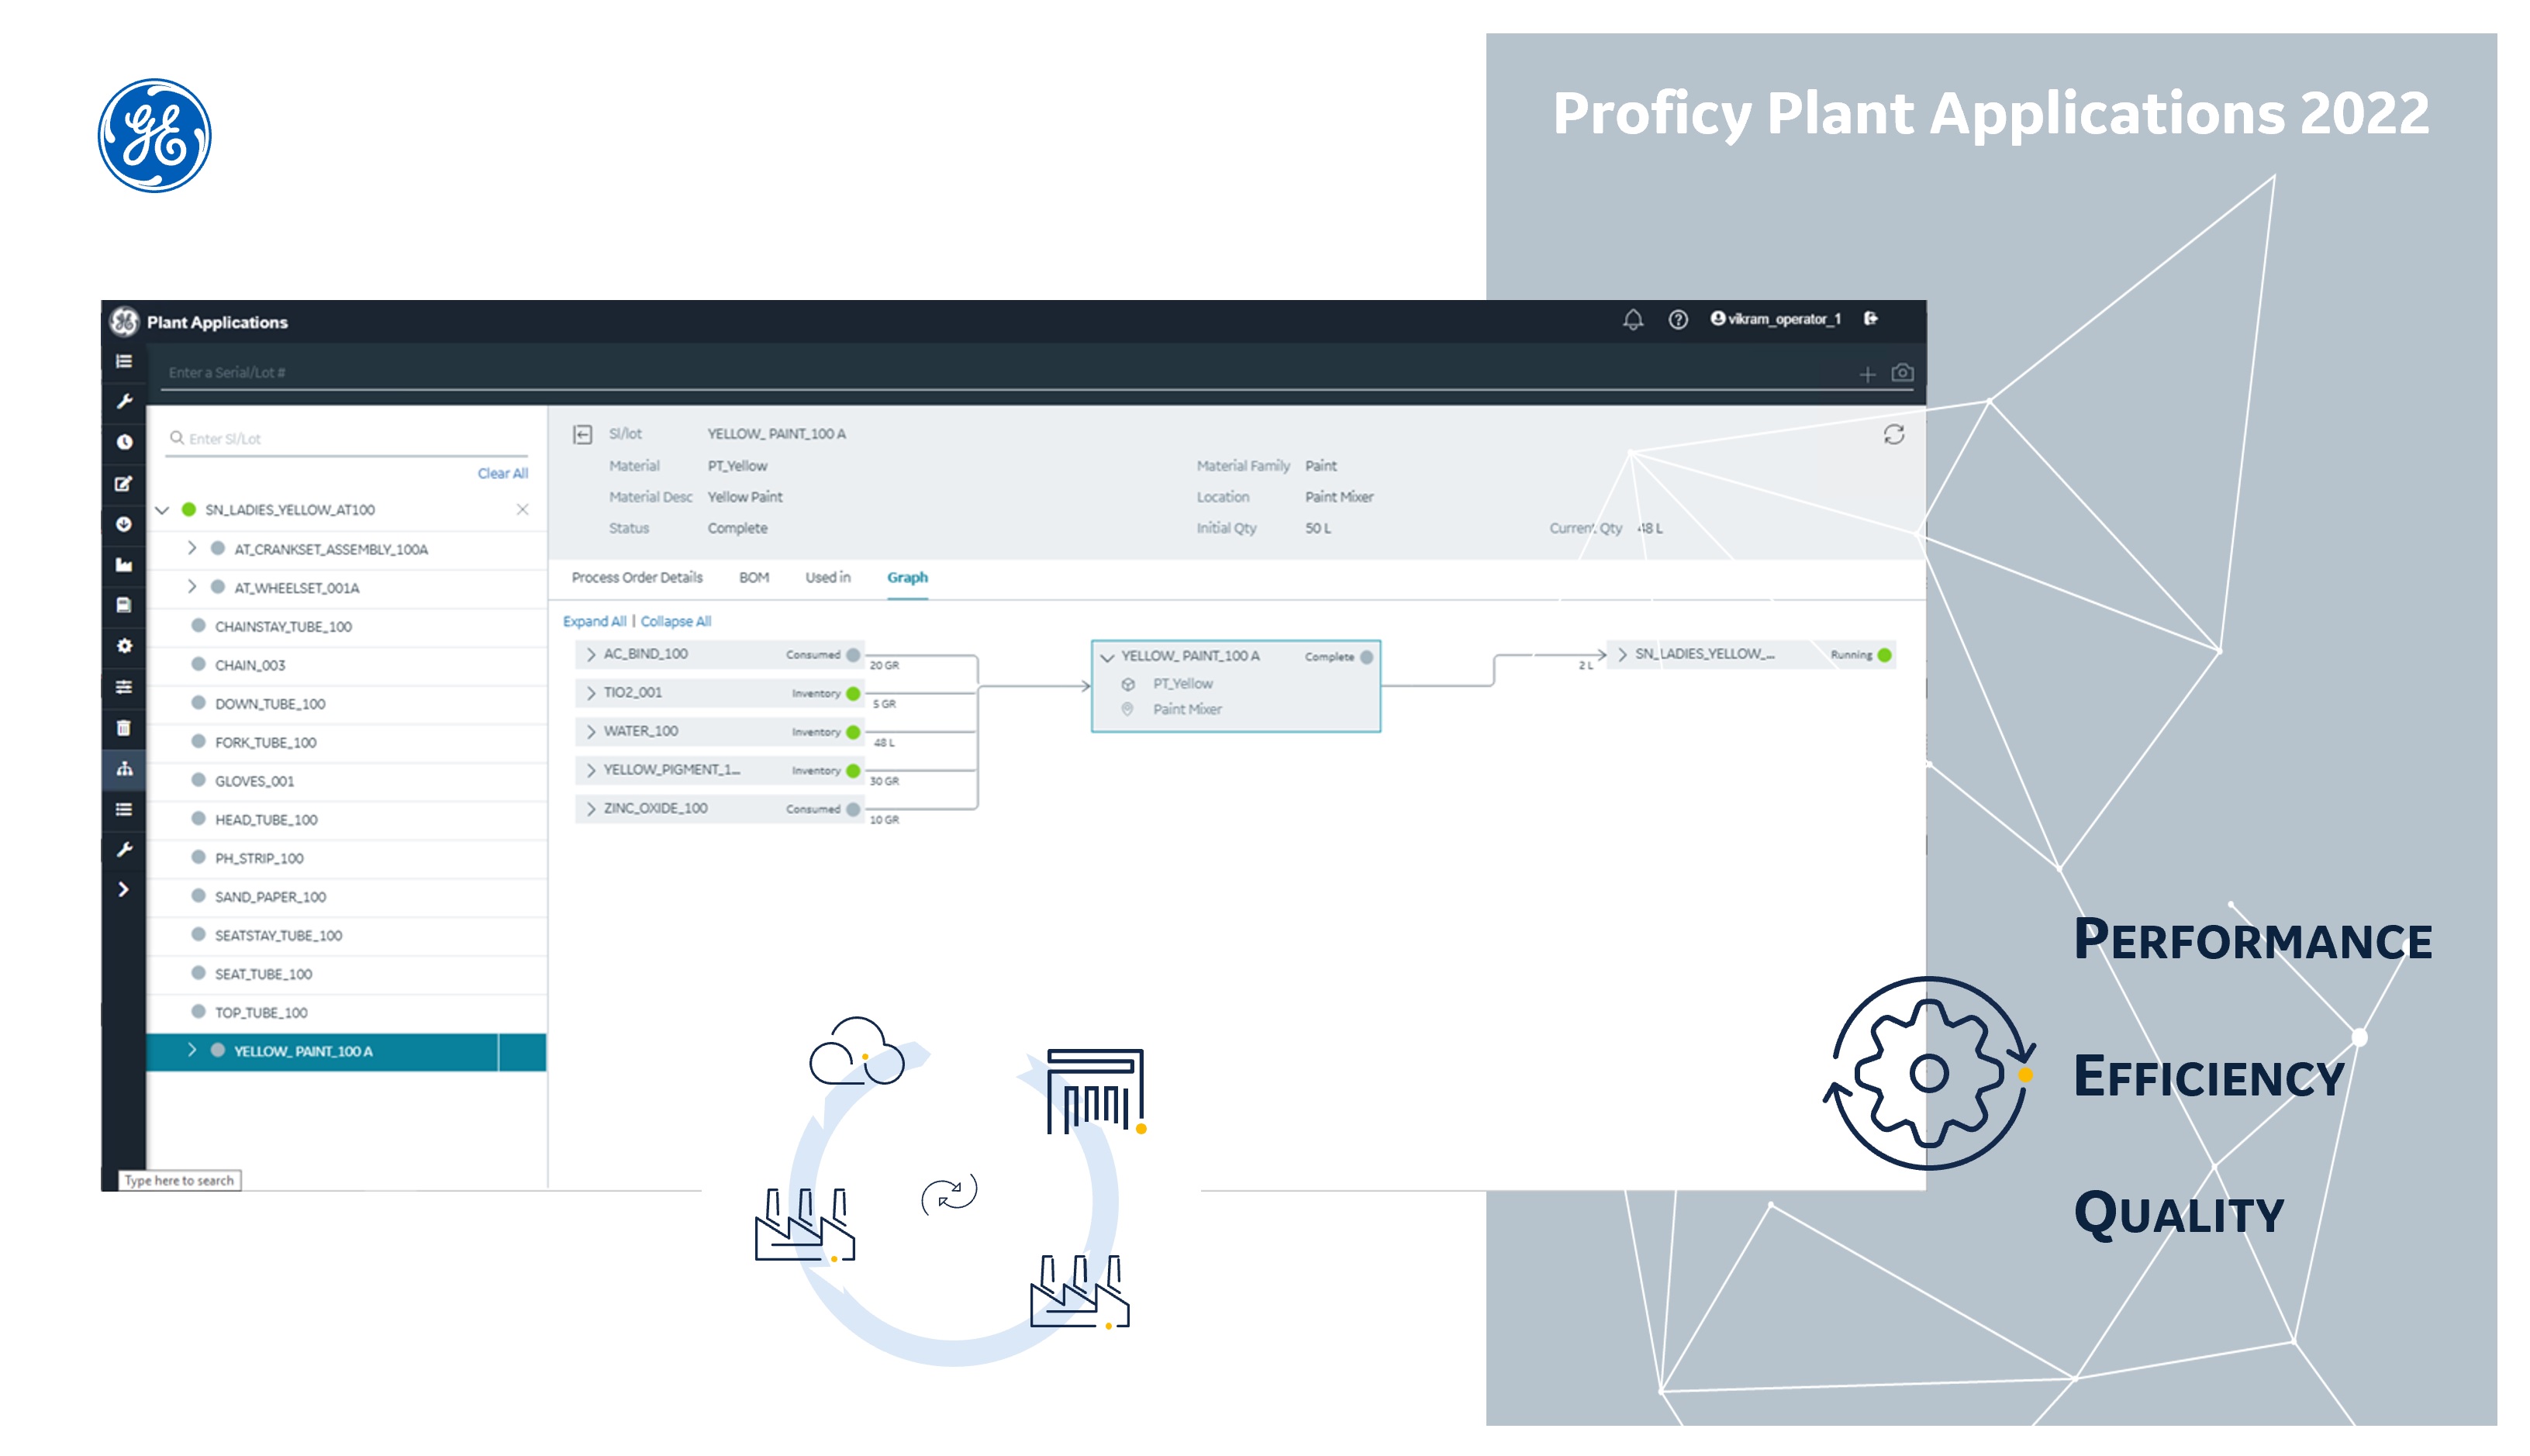2530x1456 pixels.
Task: Click the Clear All link
Action: 502,473
